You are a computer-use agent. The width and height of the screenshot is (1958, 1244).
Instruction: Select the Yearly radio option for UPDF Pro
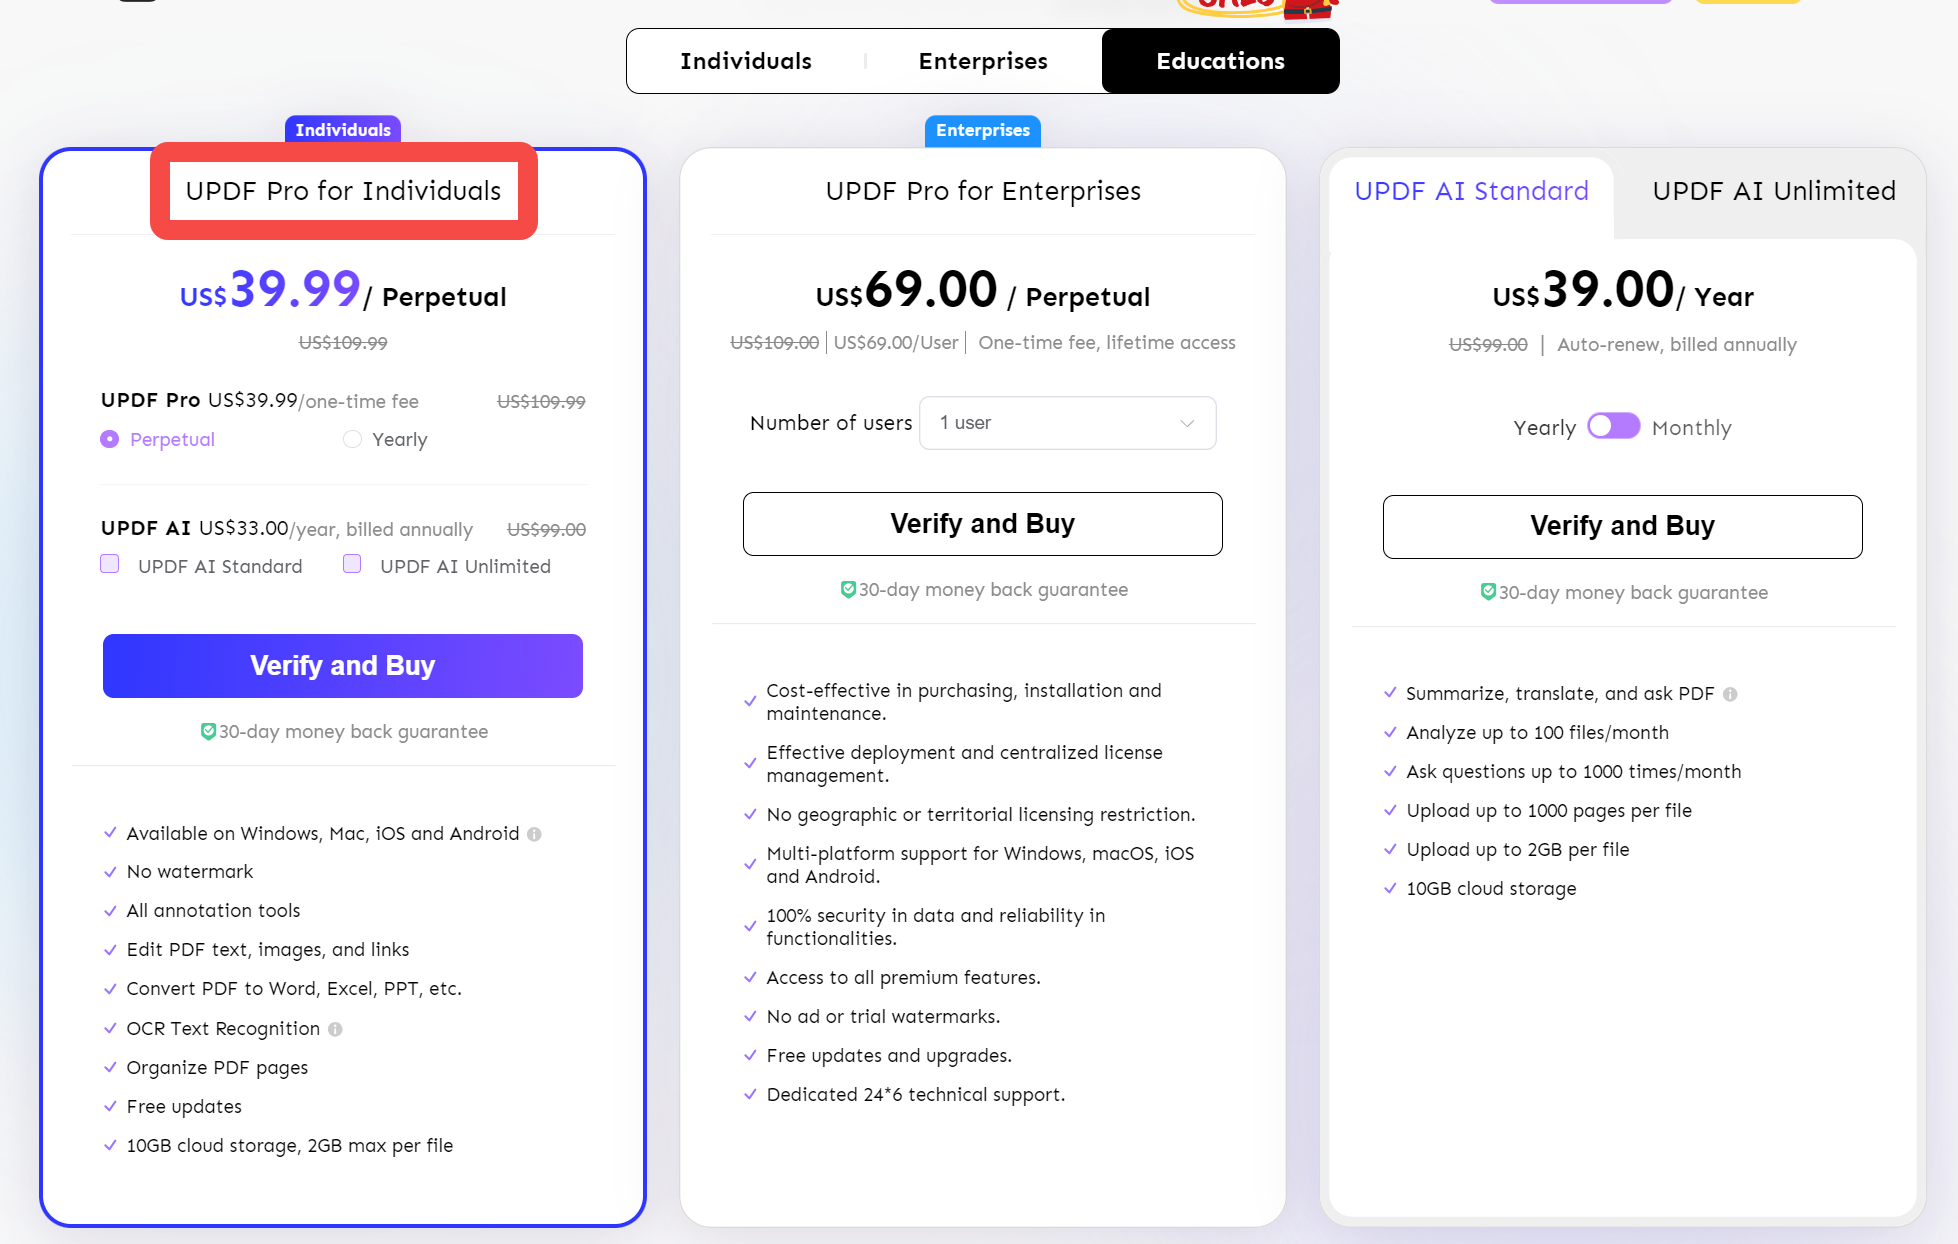click(x=352, y=439)
